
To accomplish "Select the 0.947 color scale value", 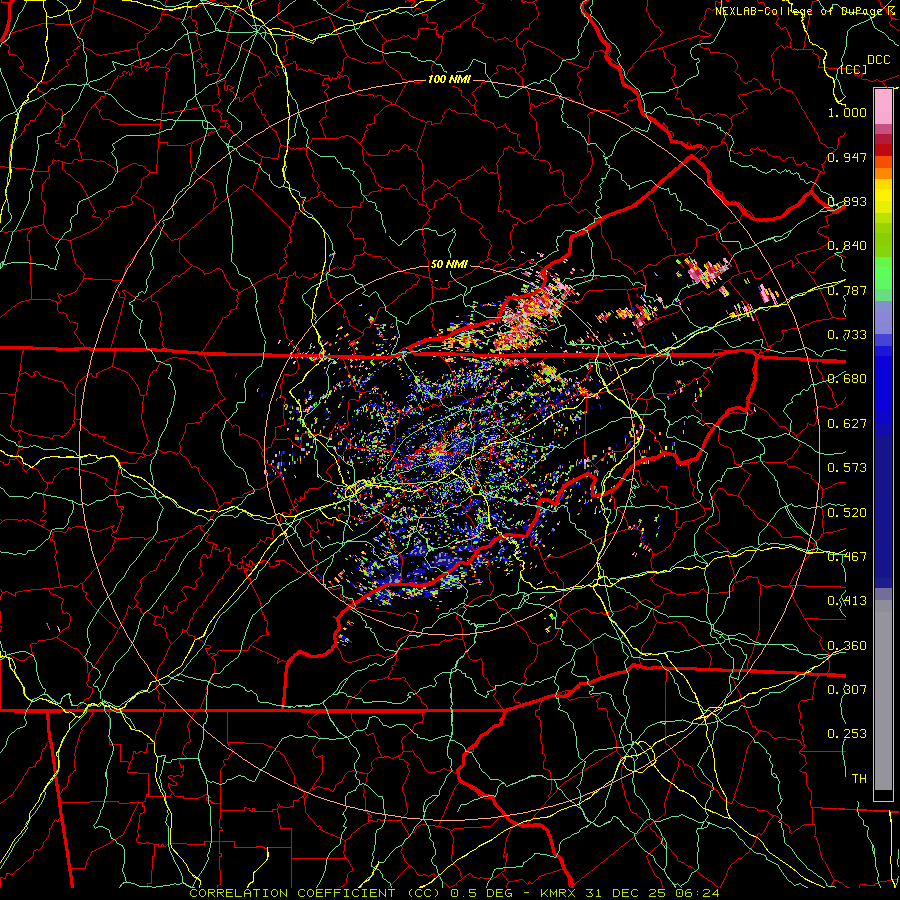I will (847, 157).
